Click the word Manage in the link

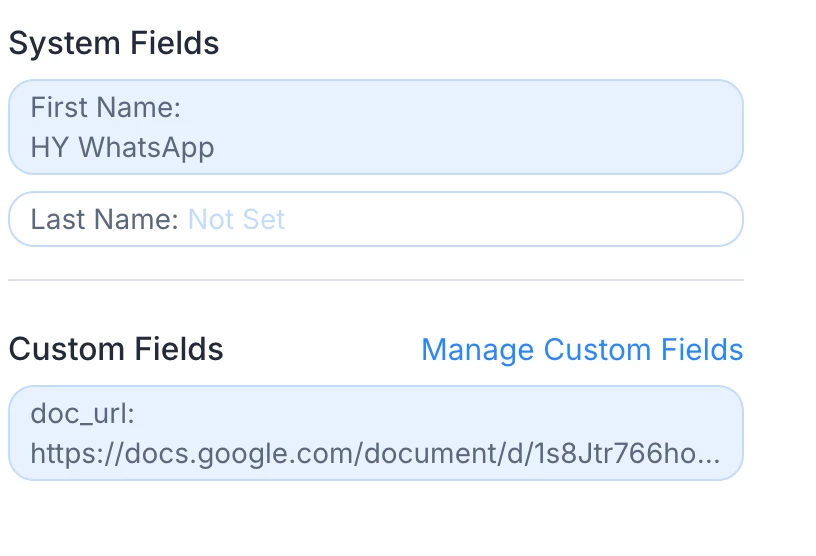[x=477, y=350]
